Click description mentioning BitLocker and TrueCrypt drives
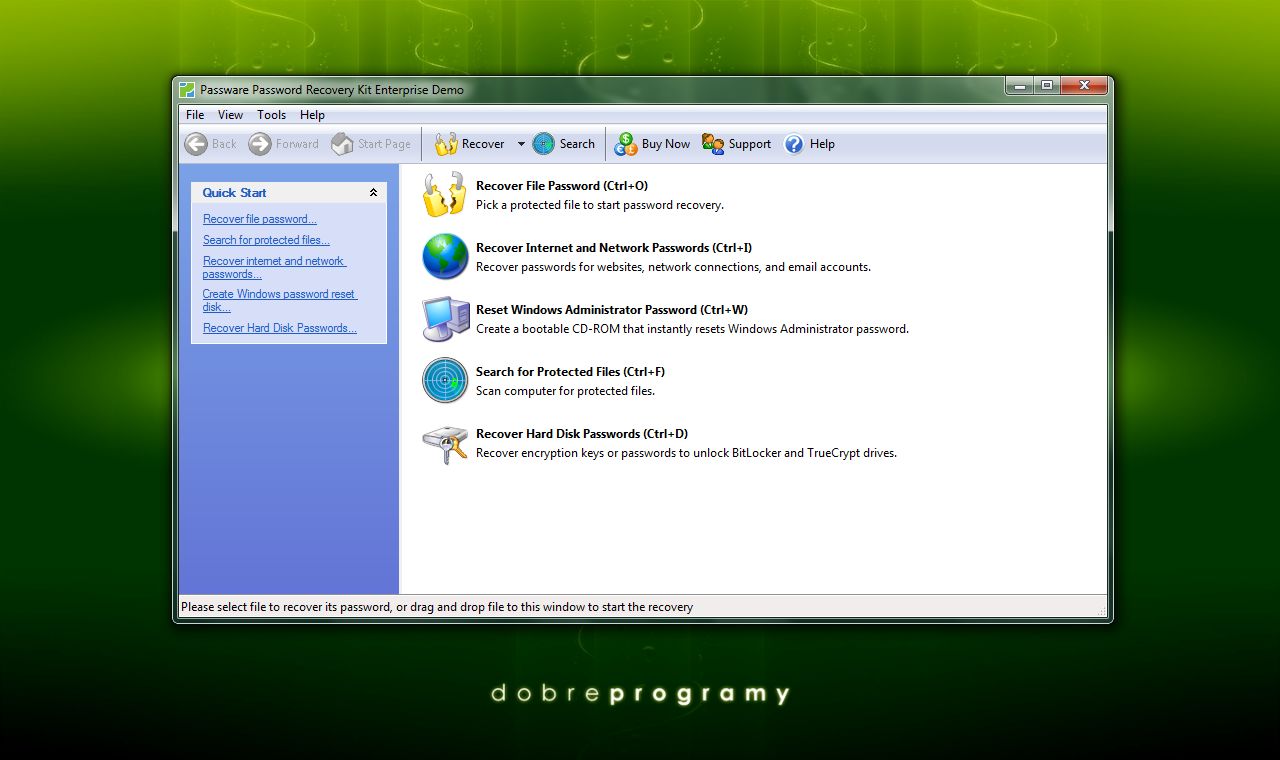This screenshot has height=760, width=1280. pos(686,453)
